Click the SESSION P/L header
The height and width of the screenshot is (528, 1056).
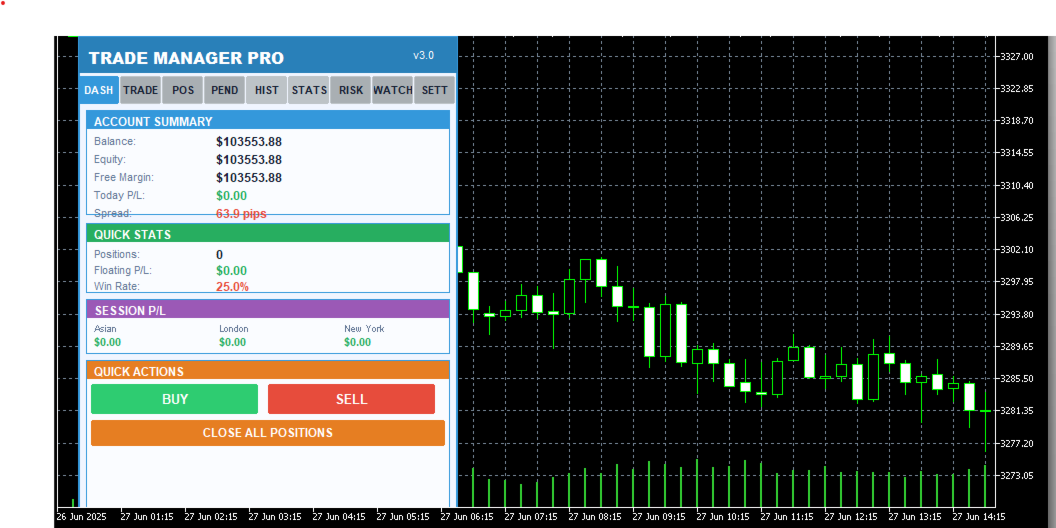(x=268, y=310)
